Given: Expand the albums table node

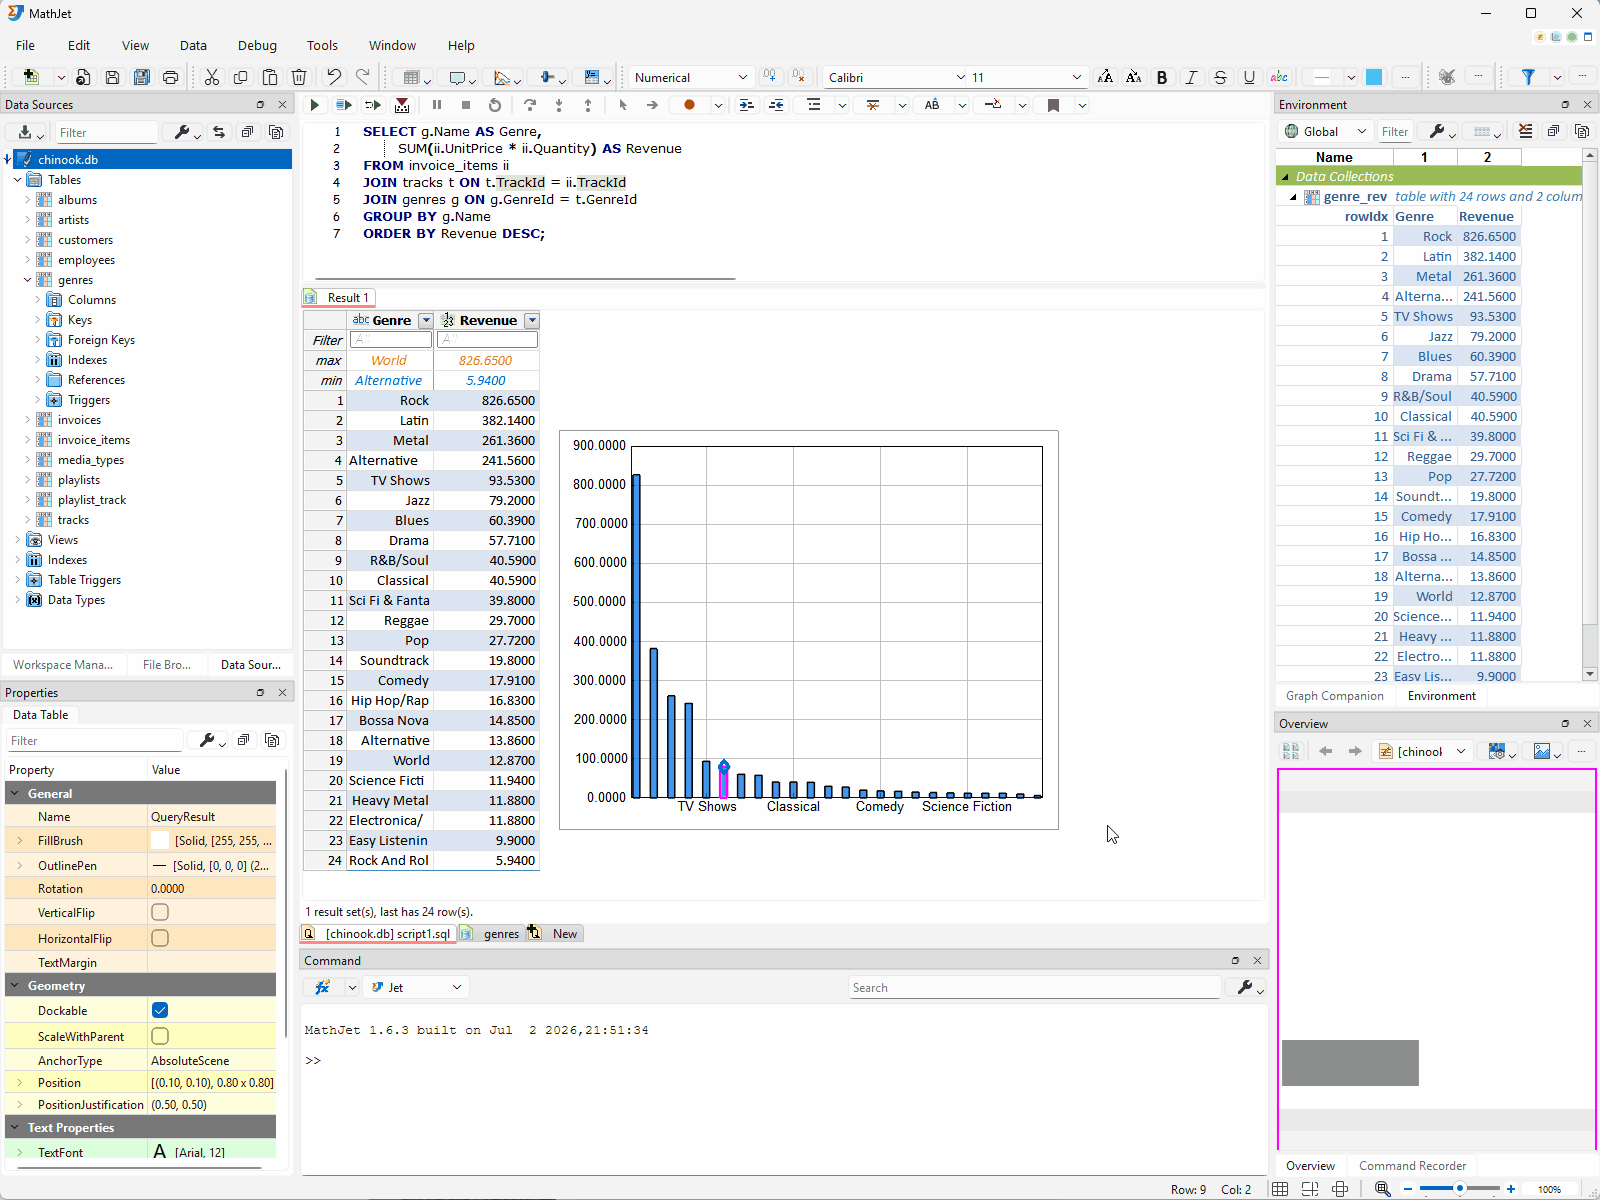Looking at the screenshot, I should [27, 200].
